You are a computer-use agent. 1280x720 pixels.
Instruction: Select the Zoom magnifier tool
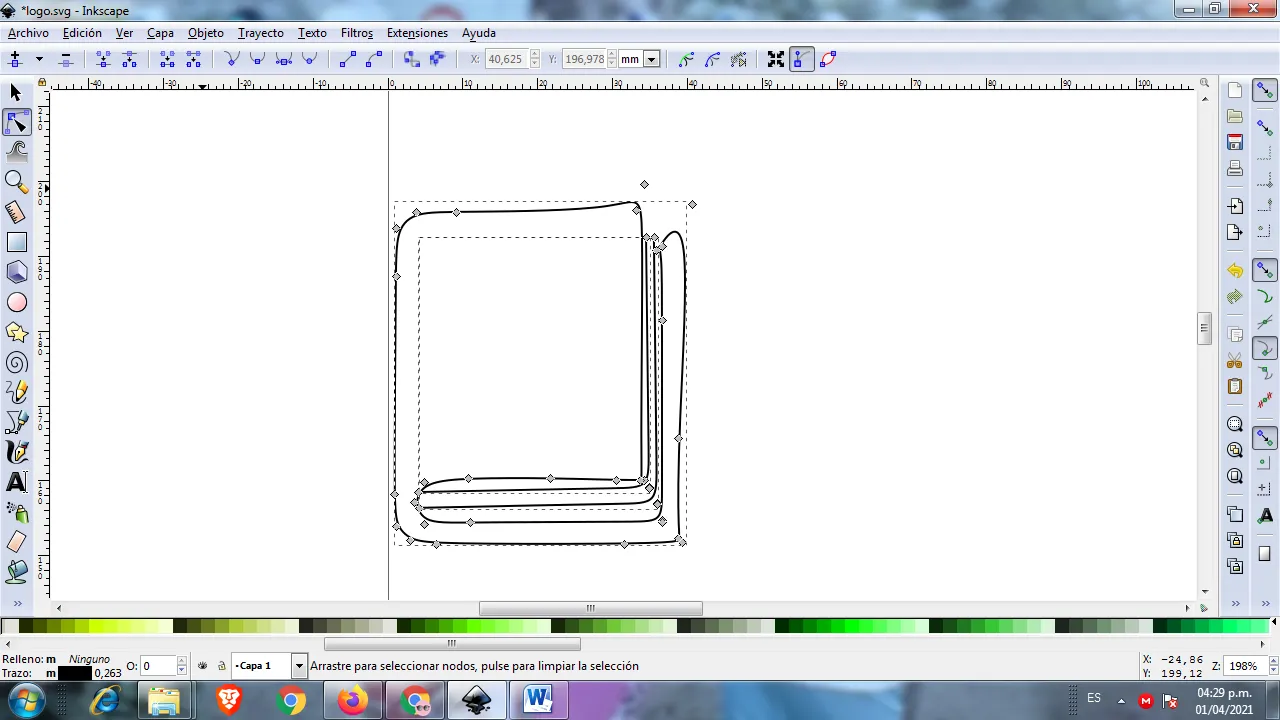[16, 181]
